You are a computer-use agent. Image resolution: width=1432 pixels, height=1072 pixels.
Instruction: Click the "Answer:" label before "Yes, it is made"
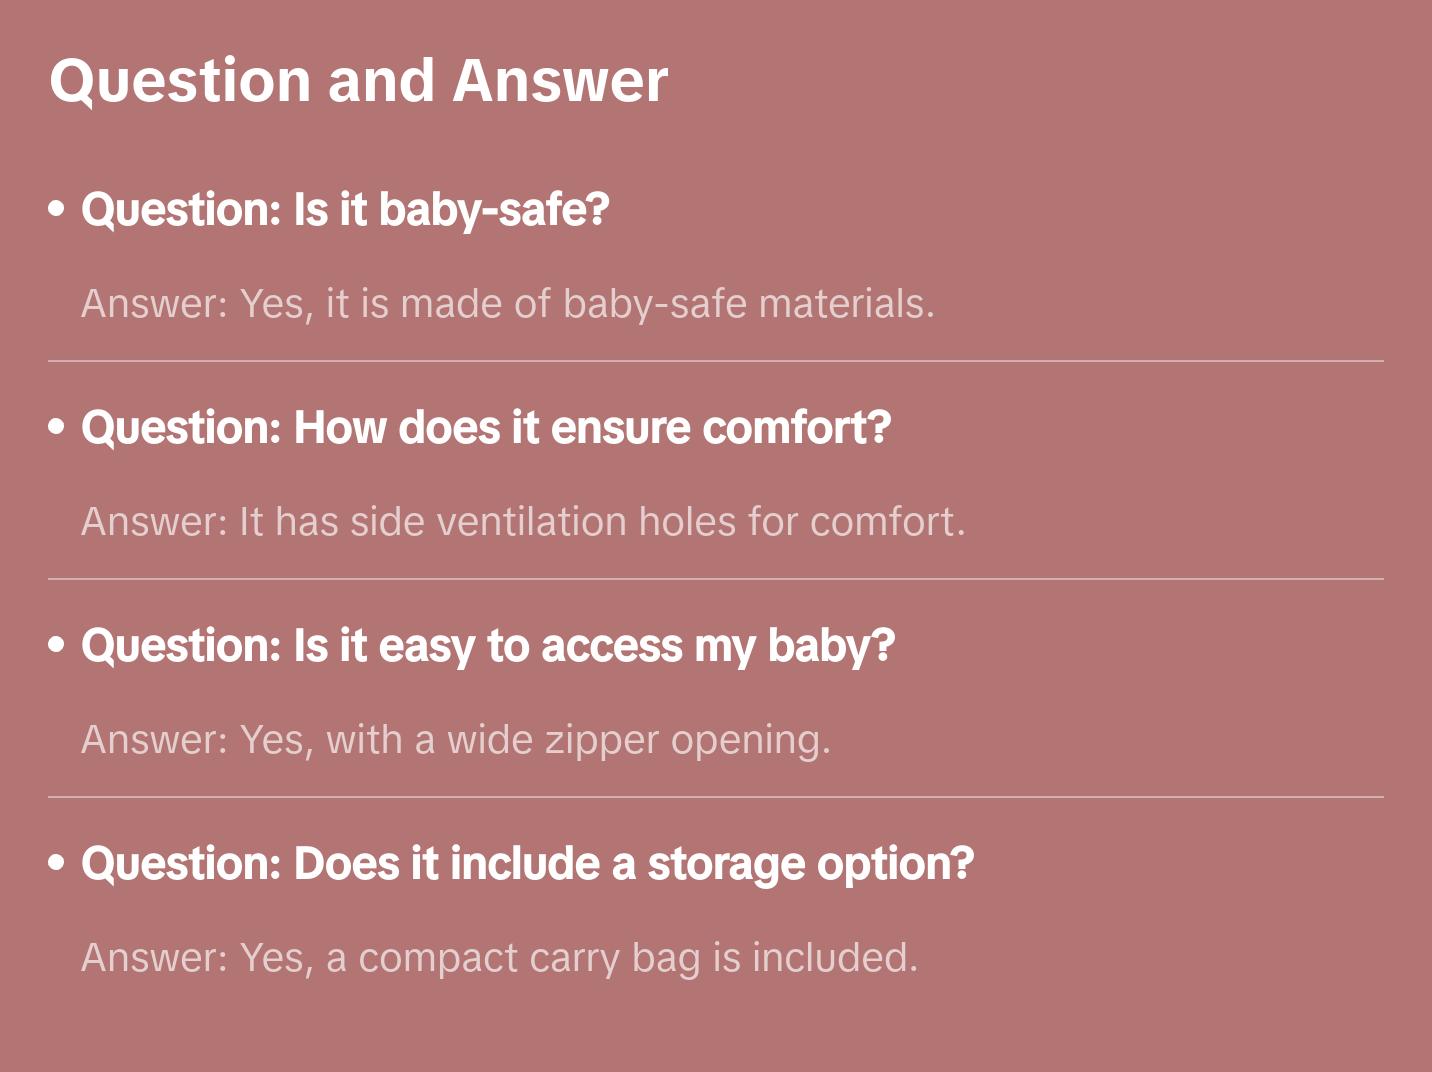click(155, 304)
